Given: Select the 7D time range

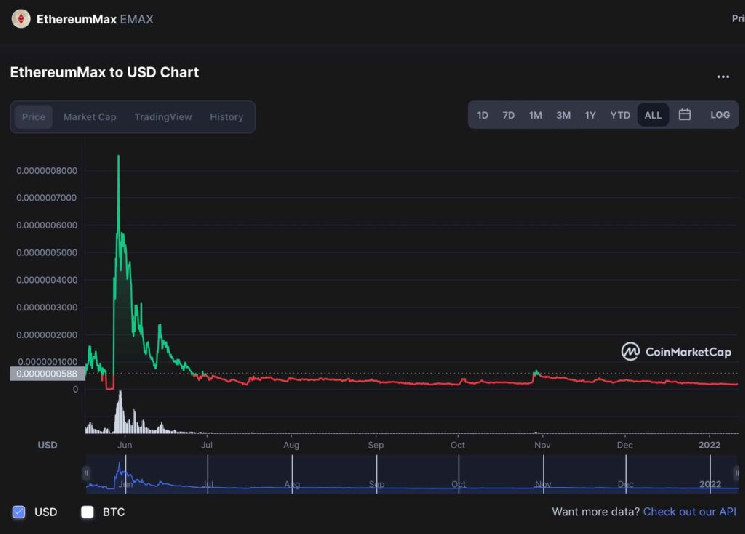Looking at the screenshot, I should (x=508, y=115).
